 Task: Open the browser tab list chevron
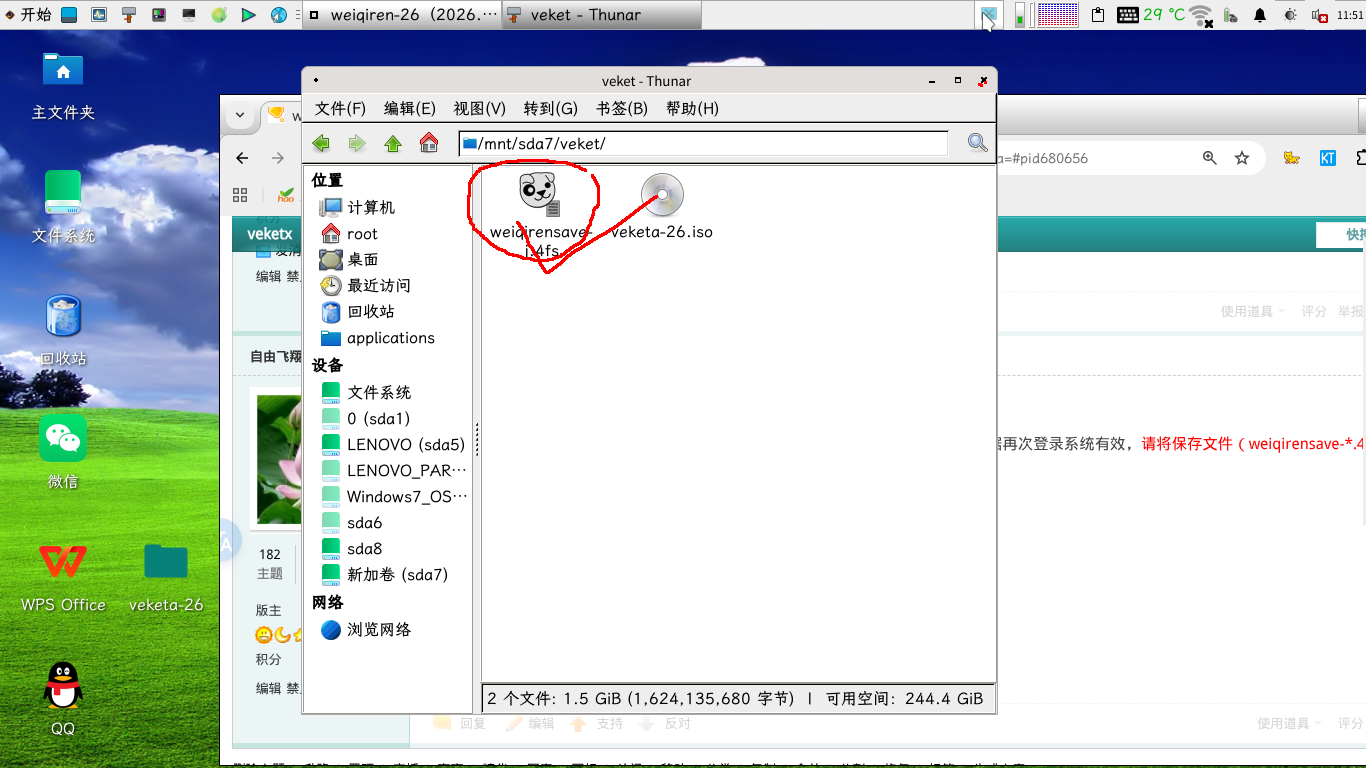pos(240,115)
